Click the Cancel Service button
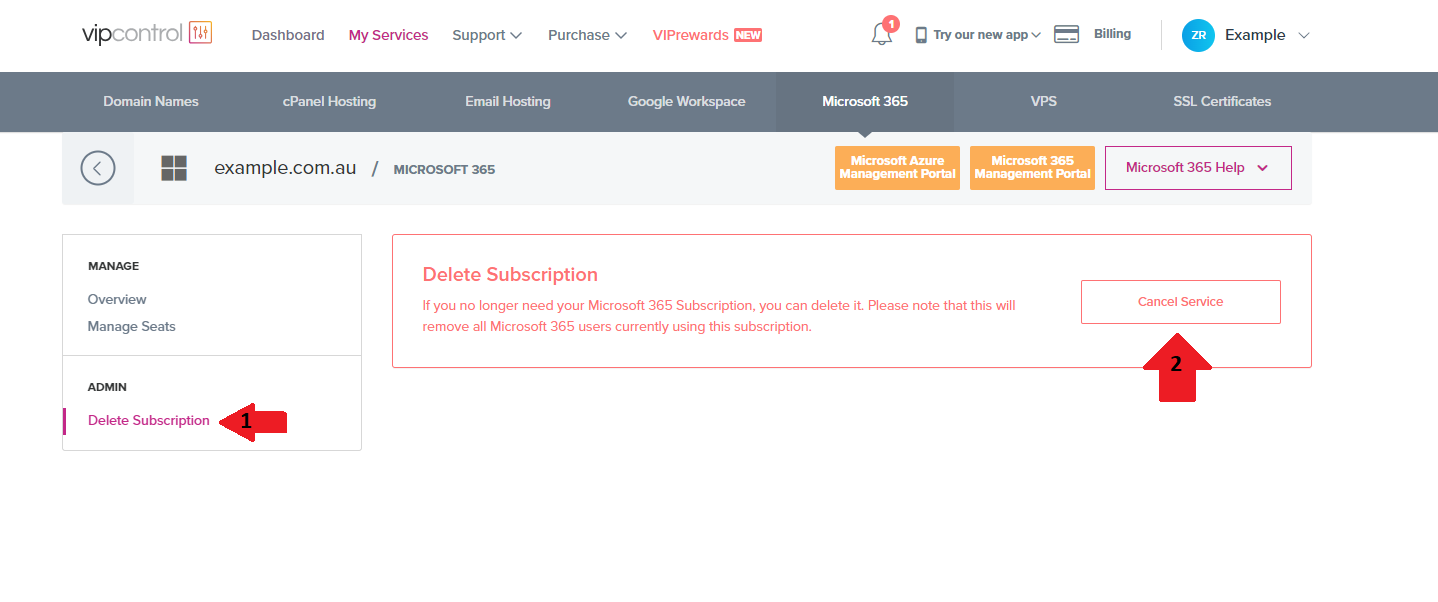The height and width of the screenshot is (602, 1438). click(1181, 302)
